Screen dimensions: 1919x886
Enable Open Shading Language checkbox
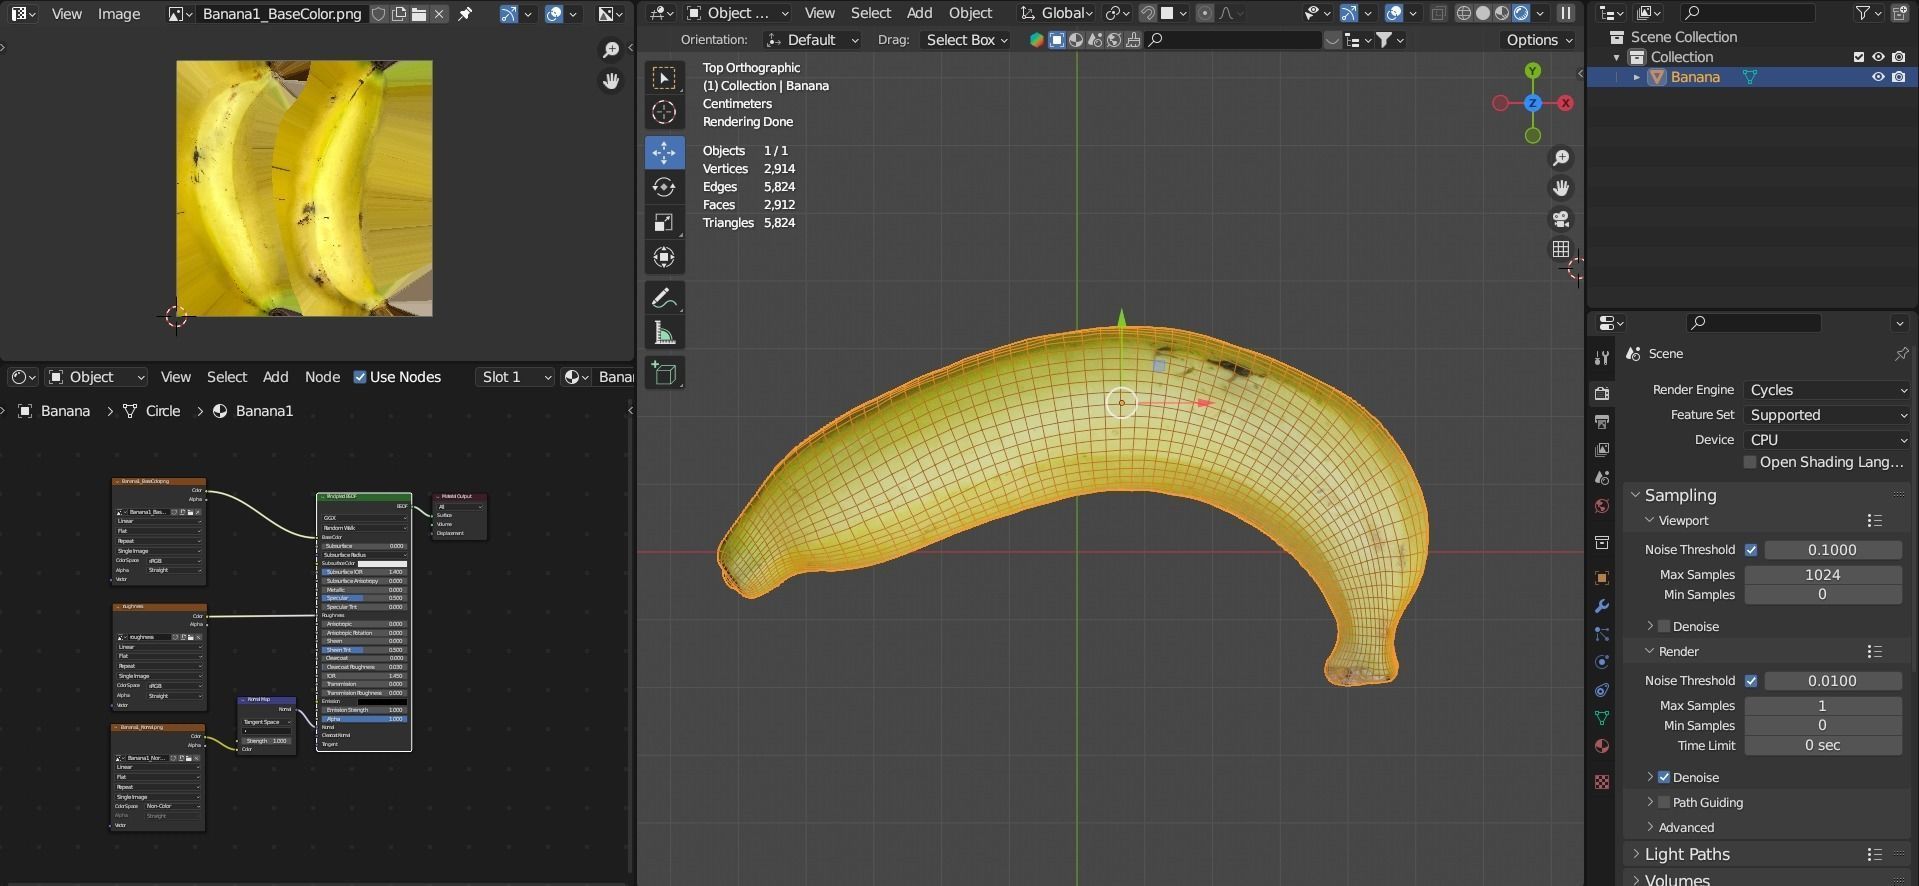tap(1750, 462)
